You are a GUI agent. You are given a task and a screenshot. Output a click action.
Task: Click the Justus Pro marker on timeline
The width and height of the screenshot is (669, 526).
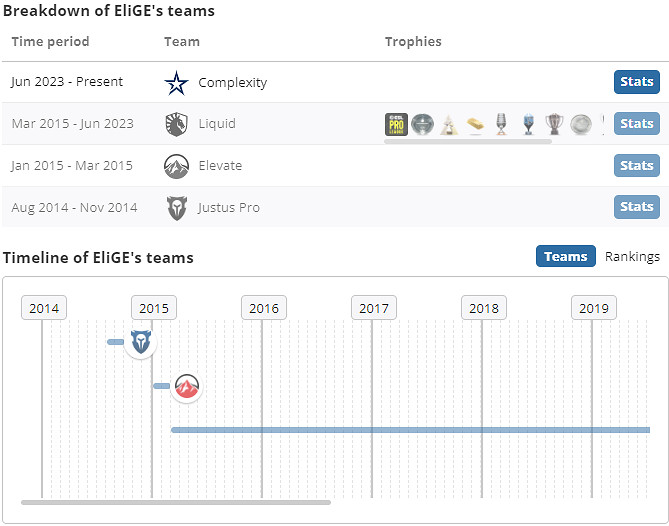(x=141, y=342)
